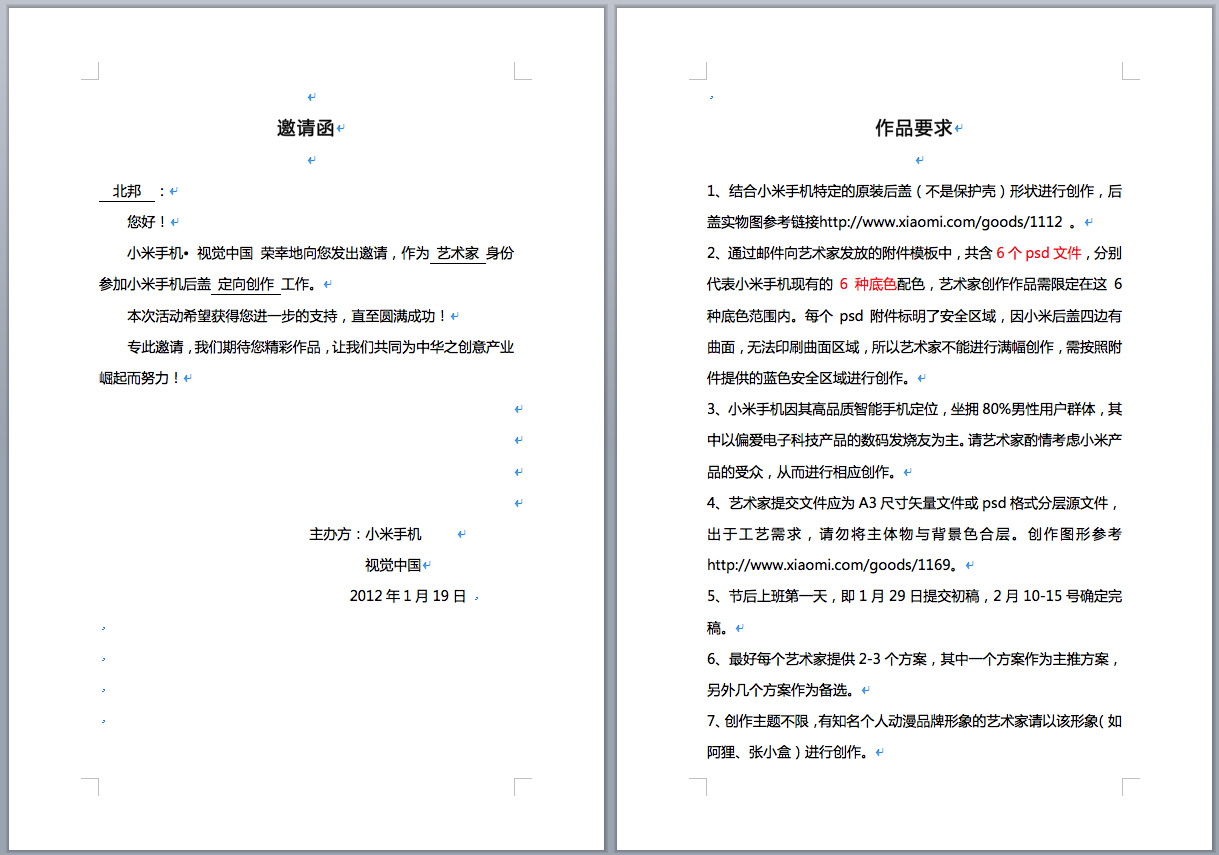Click the greeting 您好！

[x=147, y=222]
